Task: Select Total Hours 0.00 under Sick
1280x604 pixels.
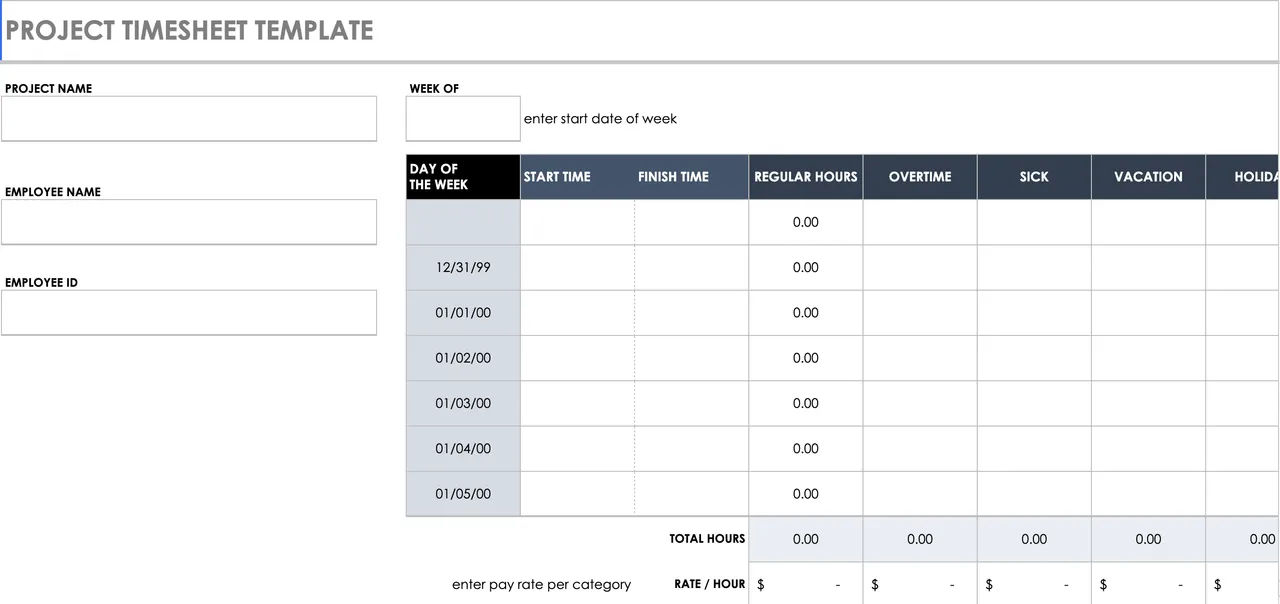Action: point(1034,539)
